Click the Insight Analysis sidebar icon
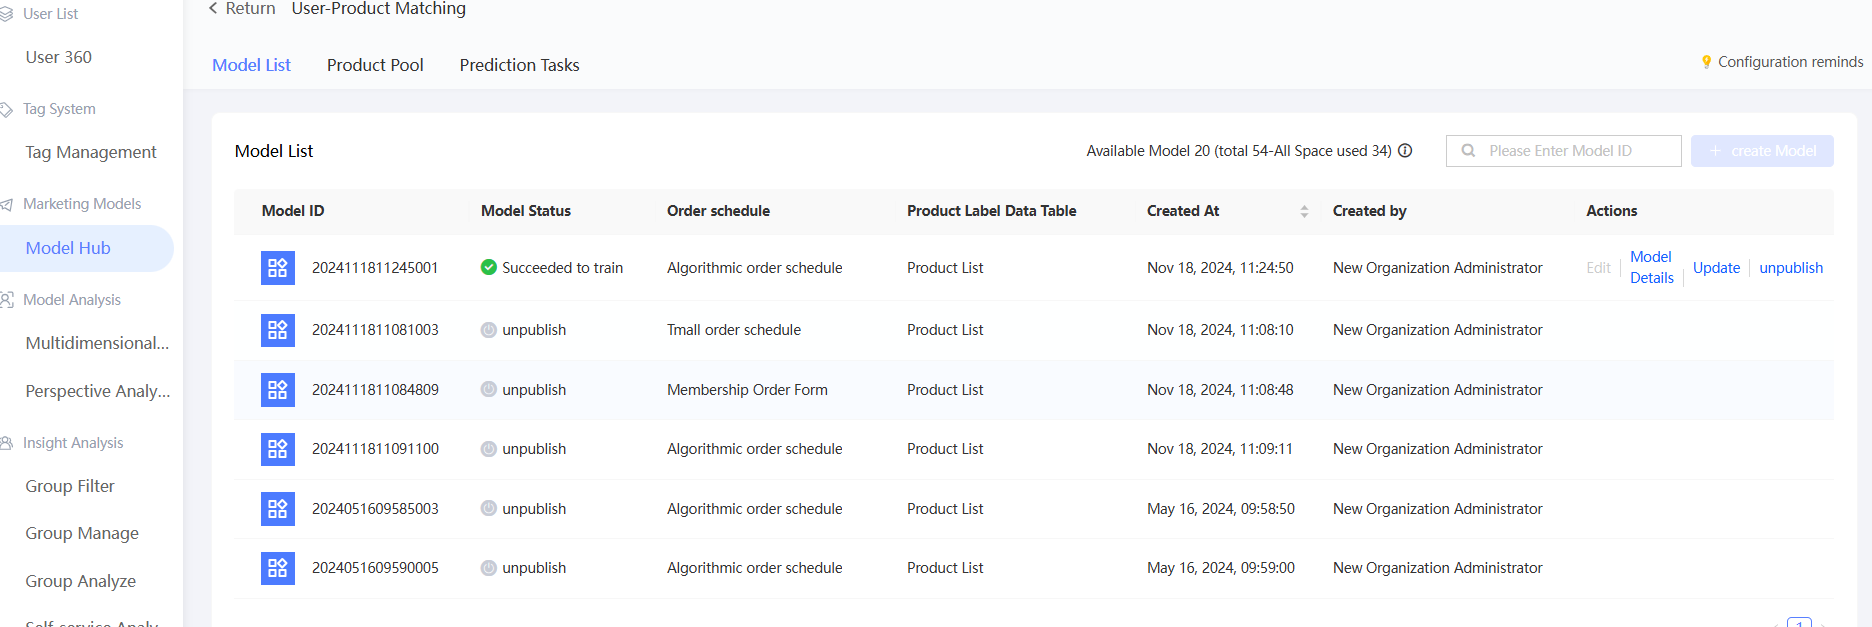The width and height of the screenshot is (1872, 627). click(7, 443)
